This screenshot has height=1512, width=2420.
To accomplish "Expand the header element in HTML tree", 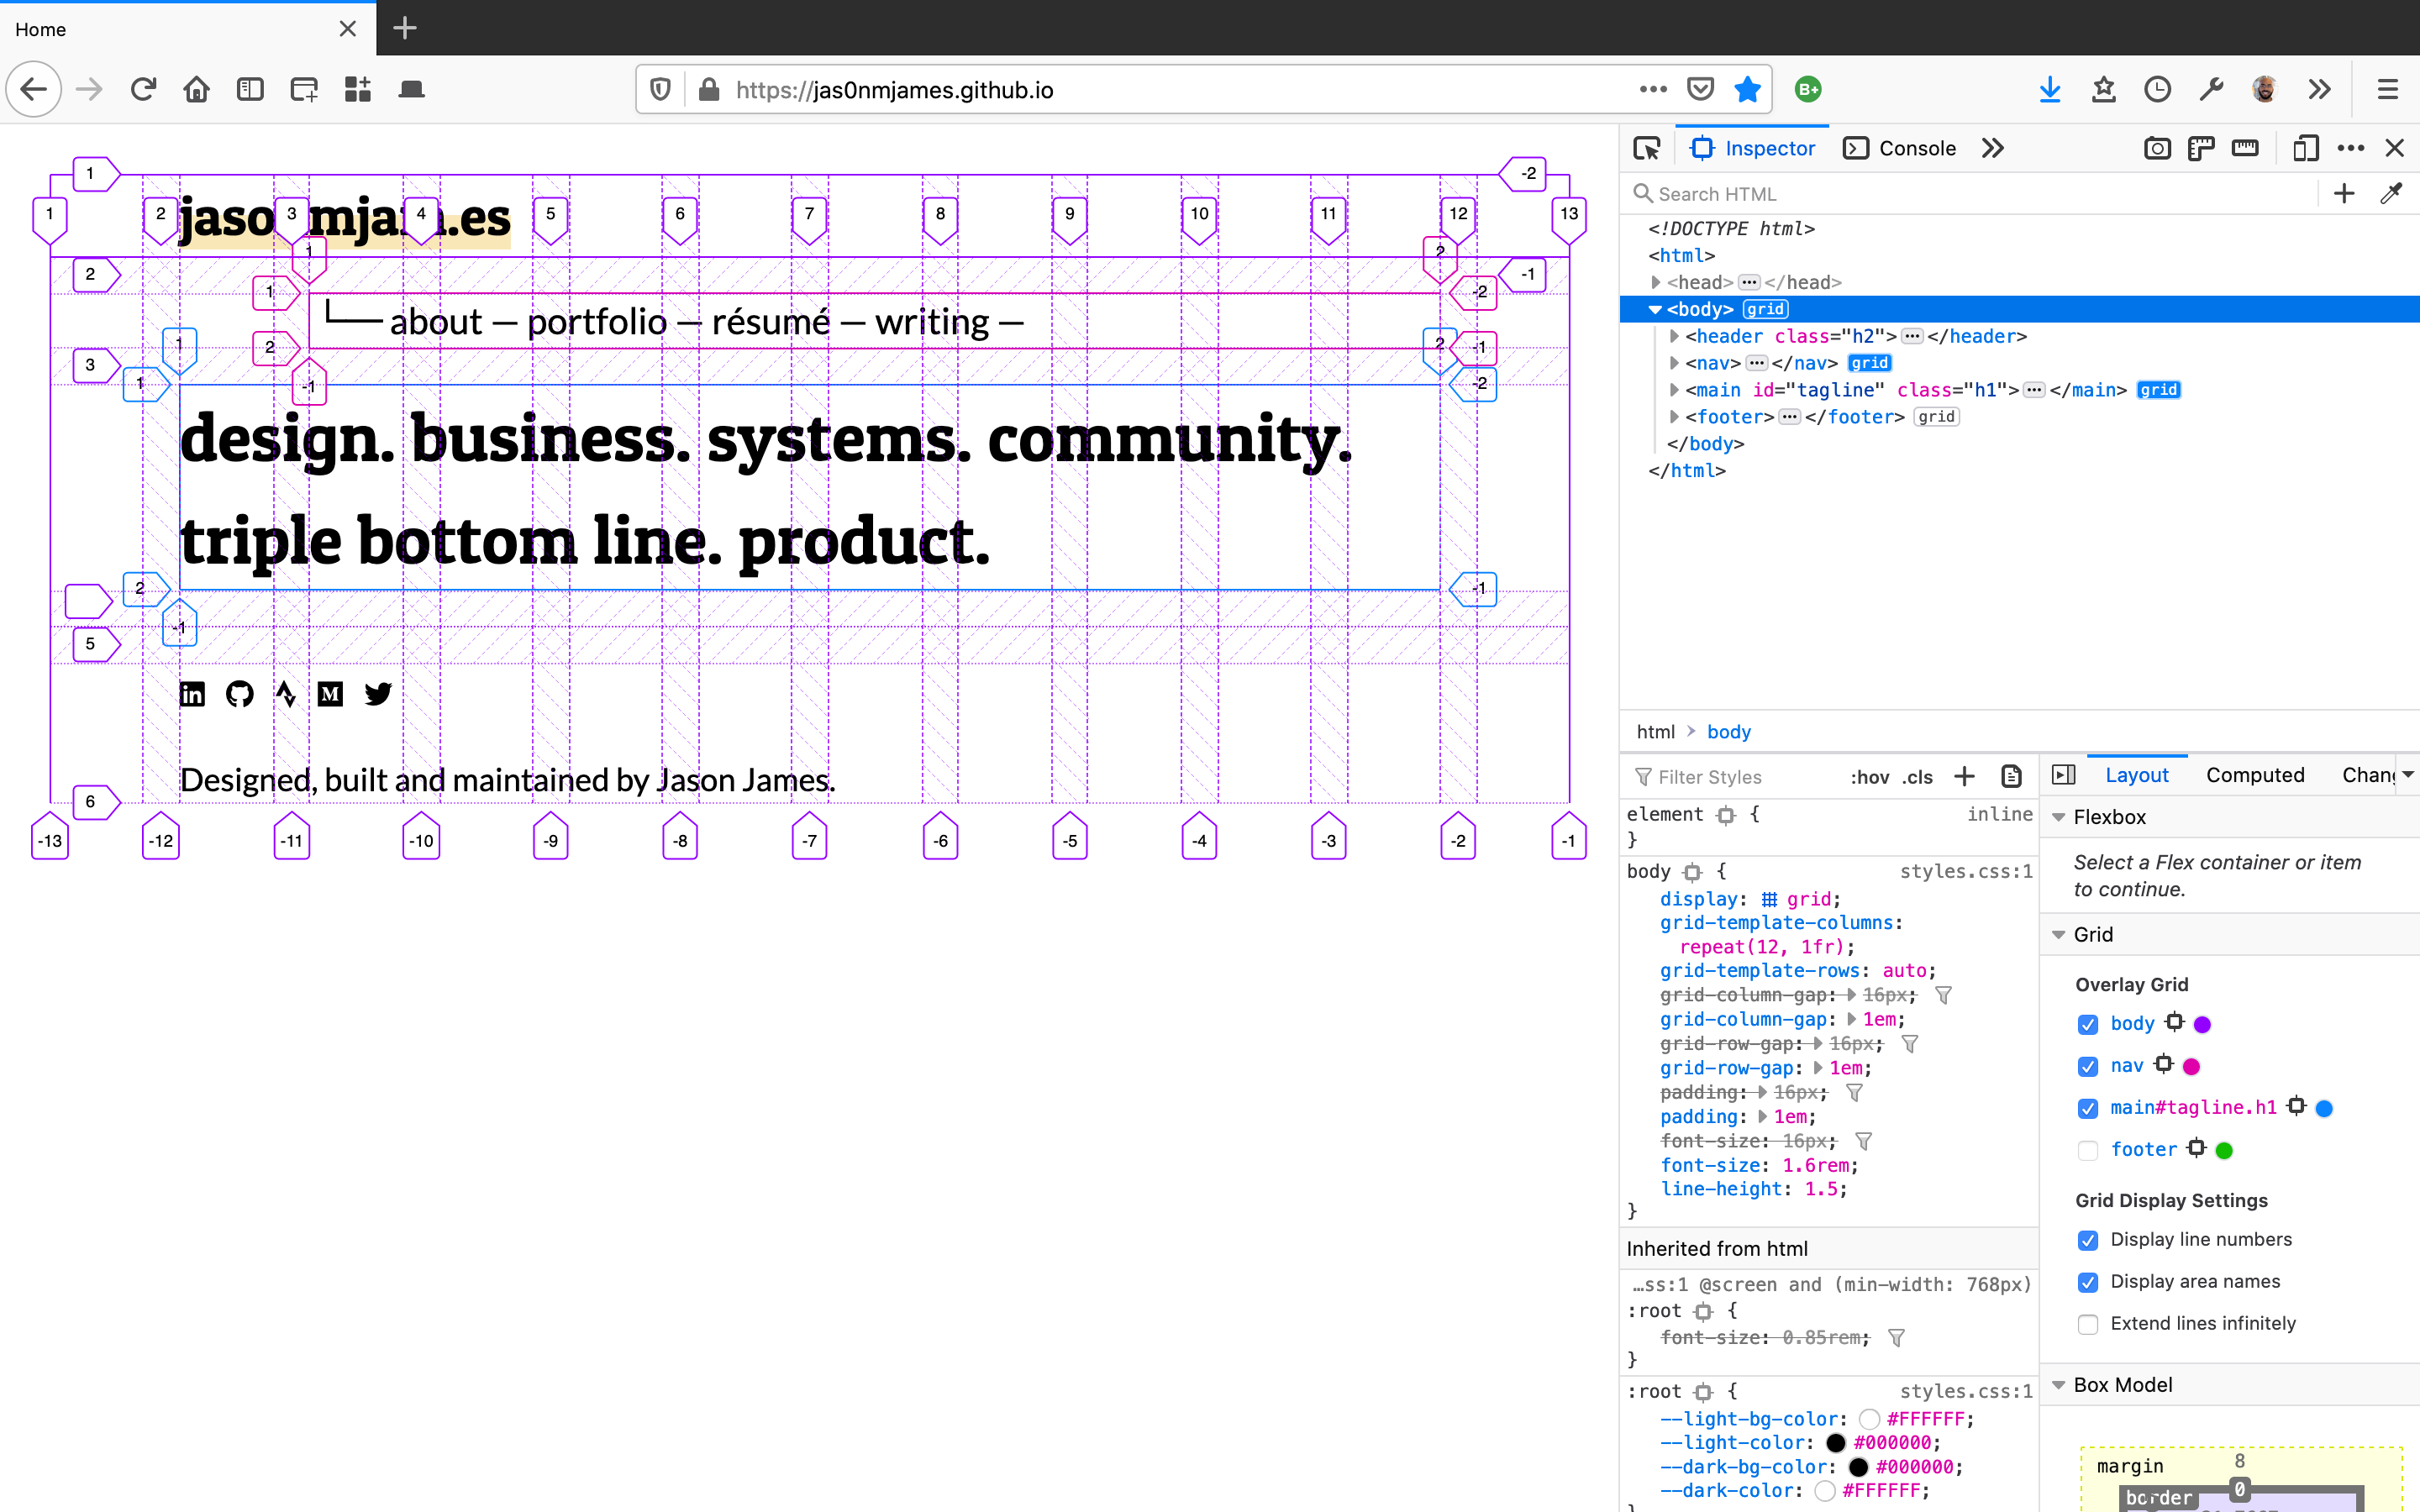I will [1674, 336].
